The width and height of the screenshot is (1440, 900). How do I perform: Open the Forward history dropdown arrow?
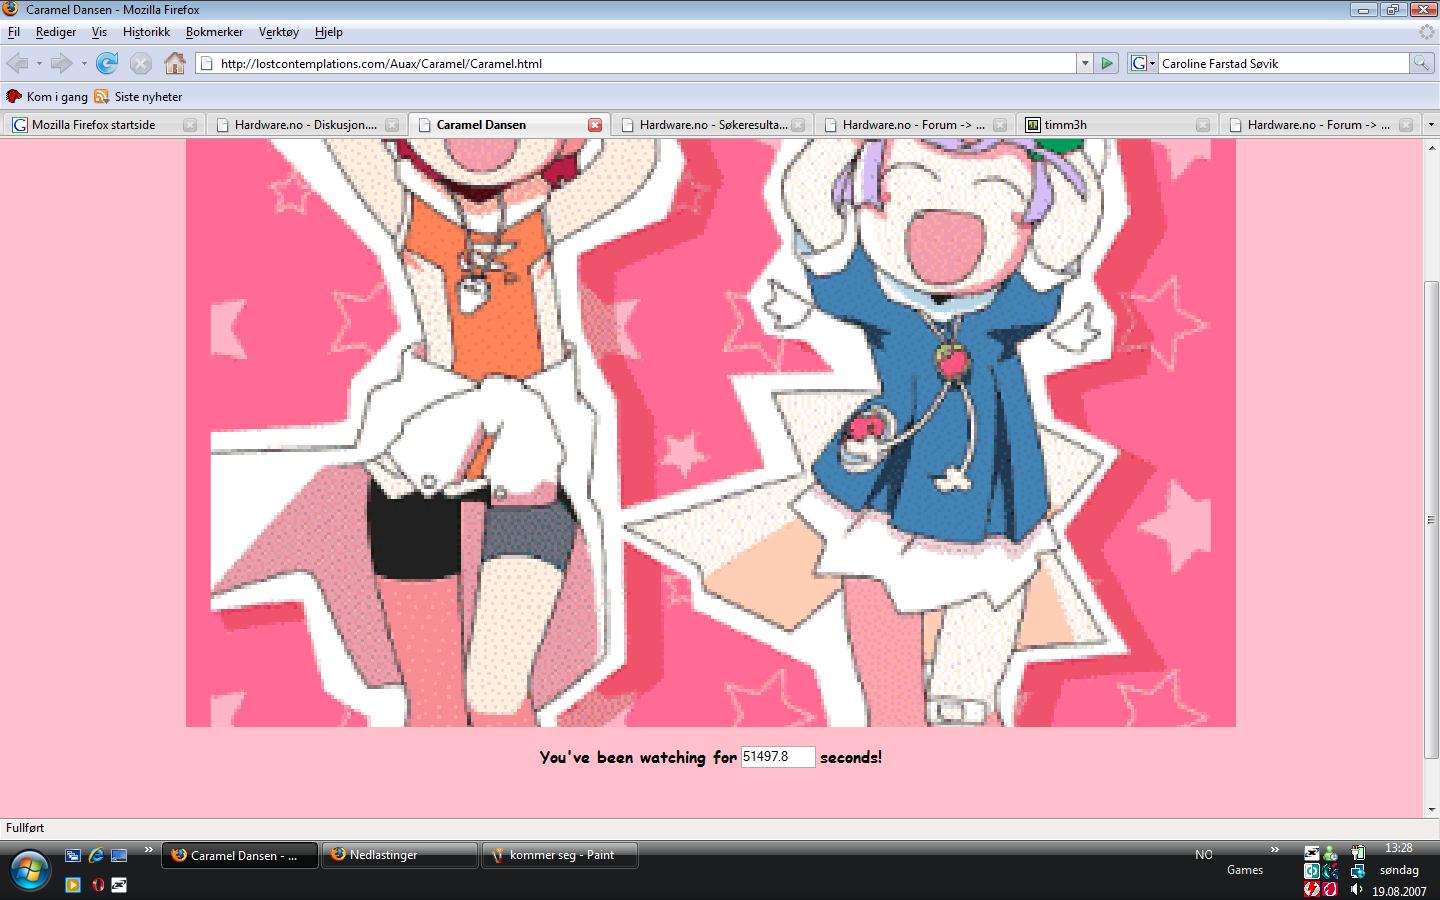pos(84,63)
